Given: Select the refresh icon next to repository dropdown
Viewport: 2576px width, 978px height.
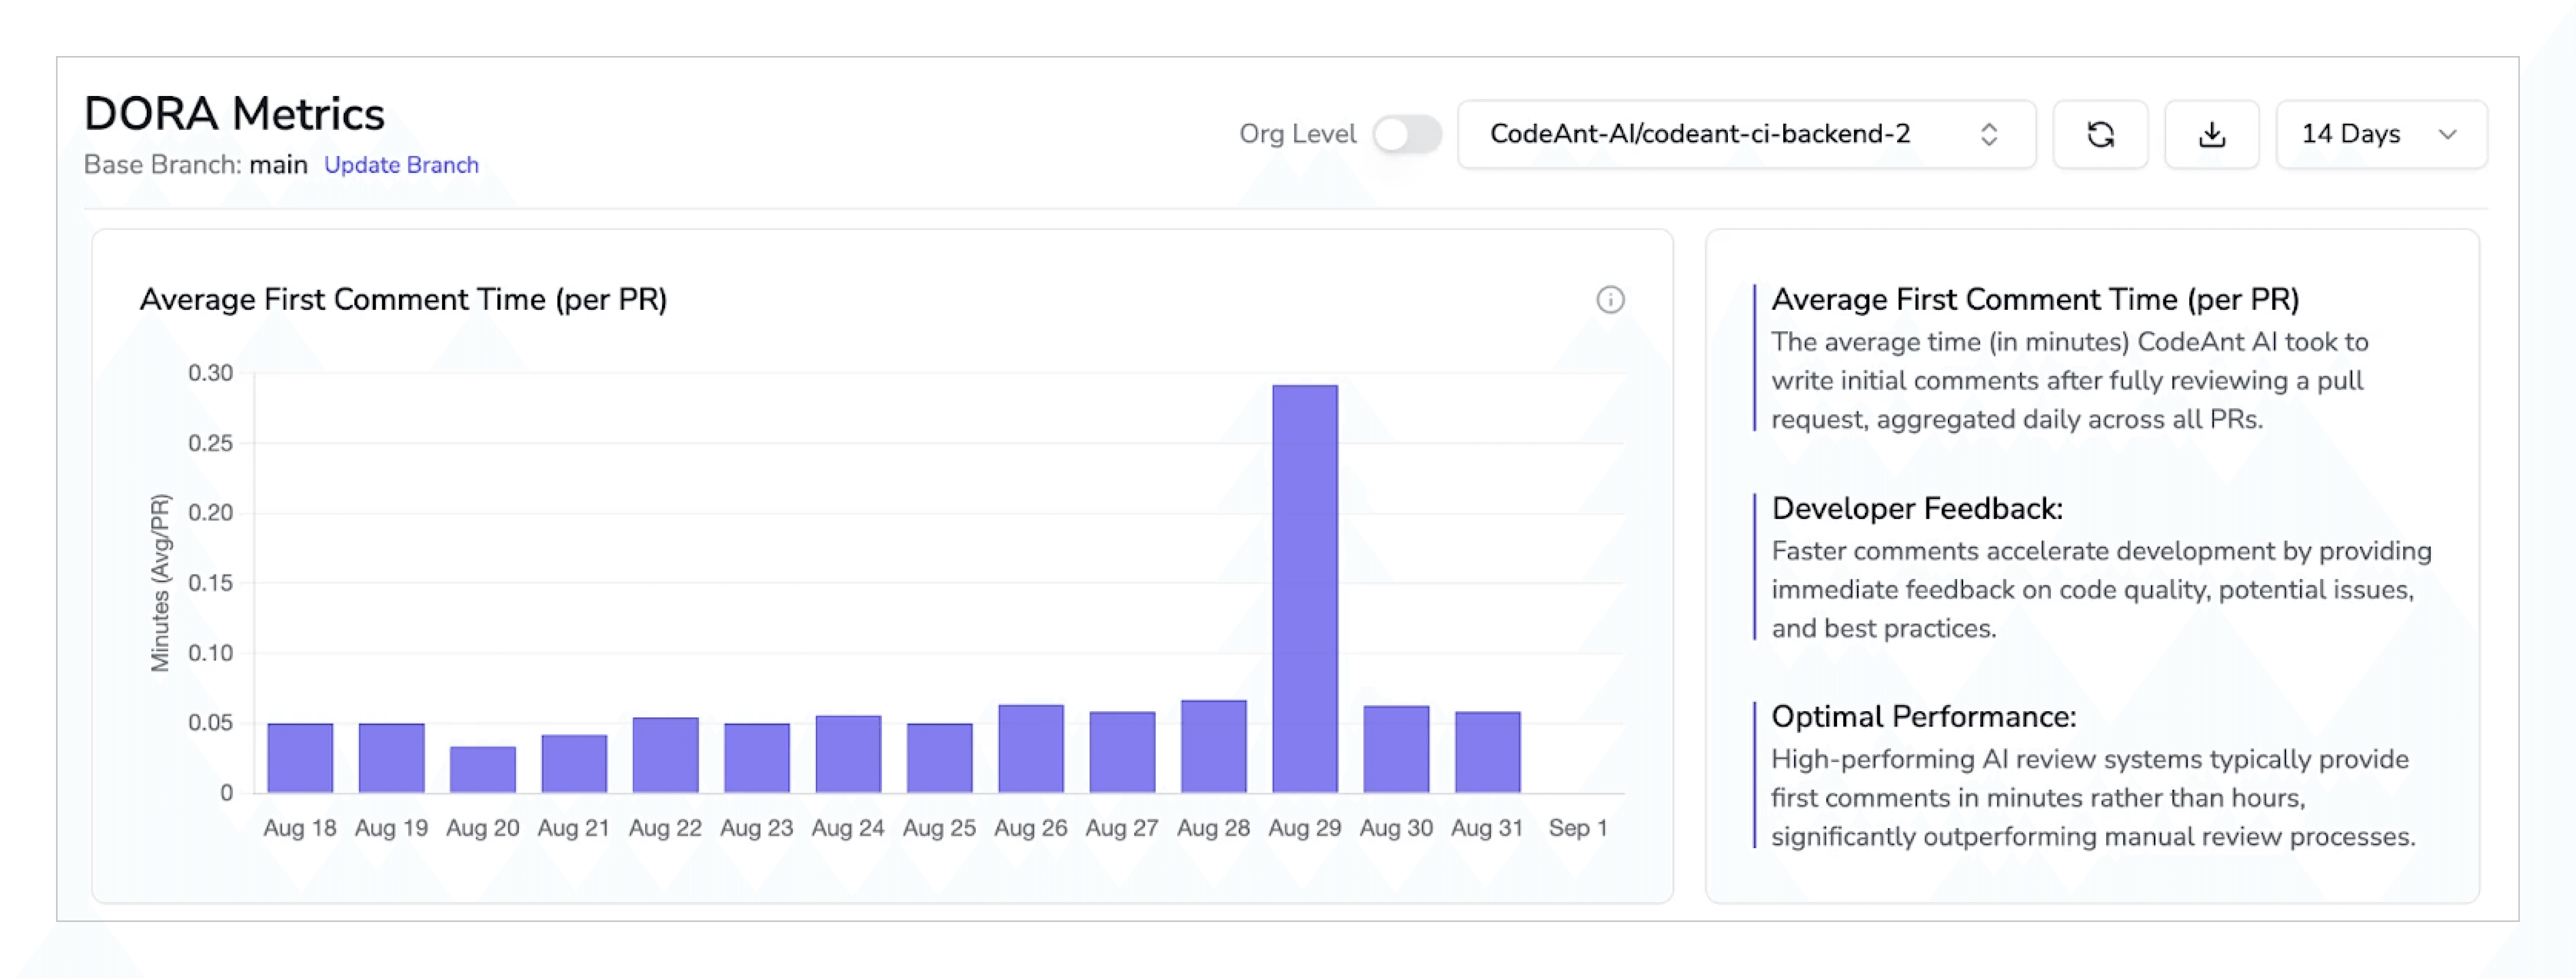Looking at the screenshot, I should (2101, 134).
